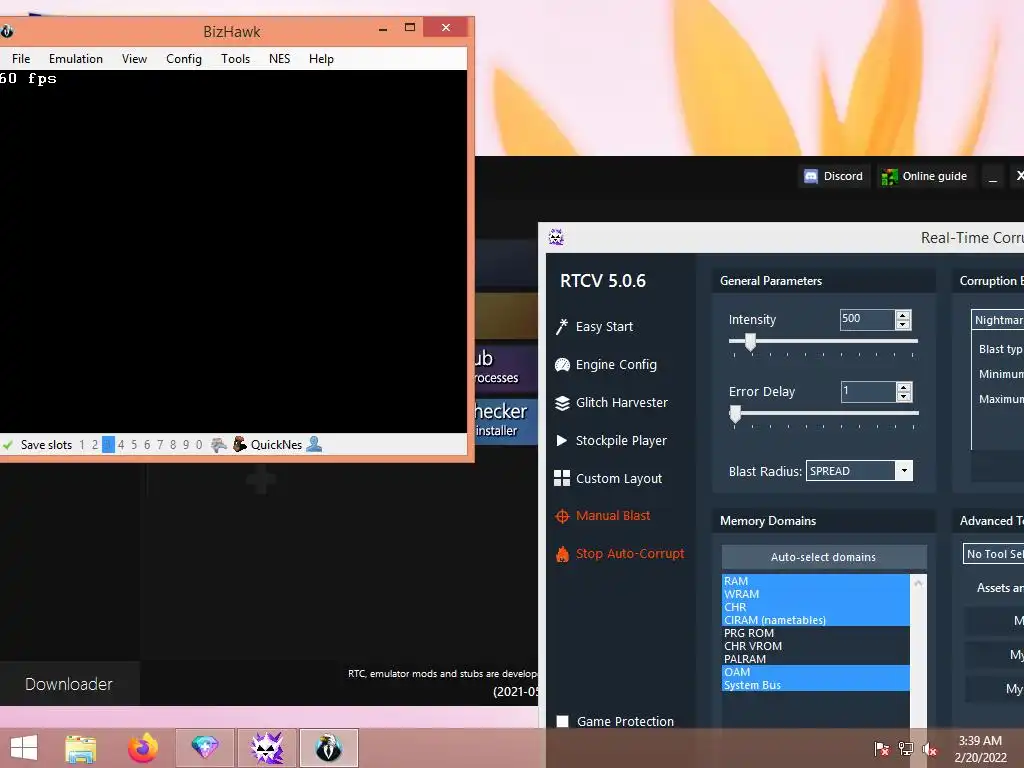The width and height of the screenshot is (1024, 768).
Task: Open the Windows Start button
Action: point(24,748)
